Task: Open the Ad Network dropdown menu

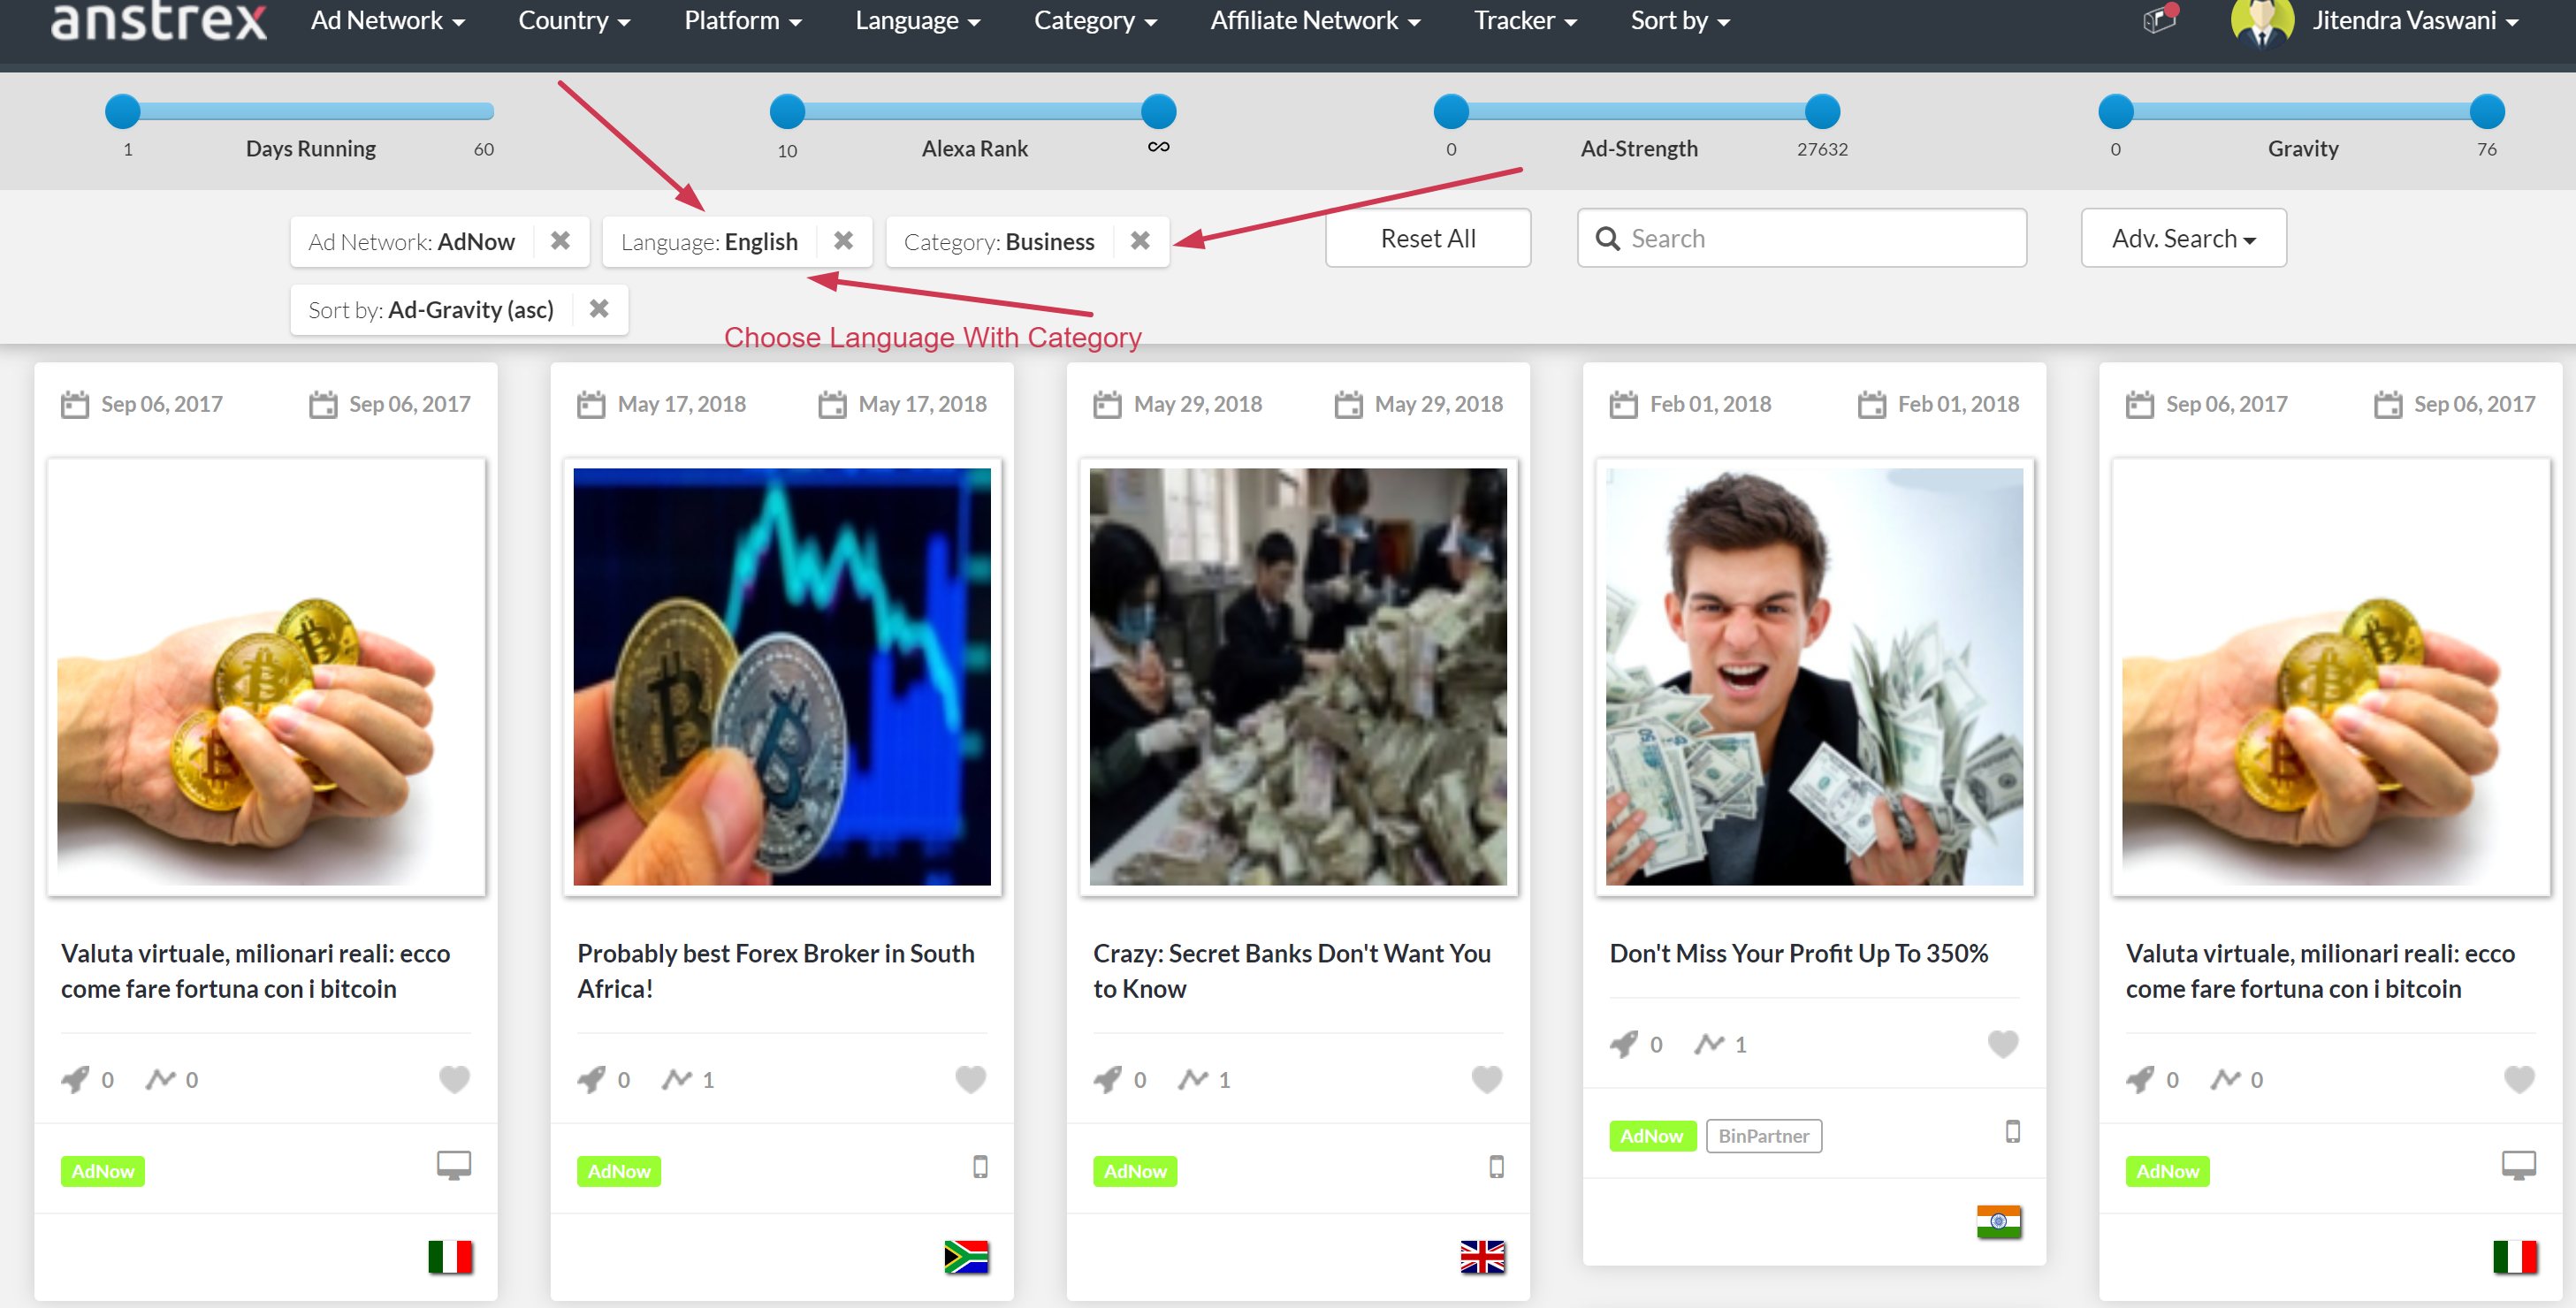Action: [388, 20]
